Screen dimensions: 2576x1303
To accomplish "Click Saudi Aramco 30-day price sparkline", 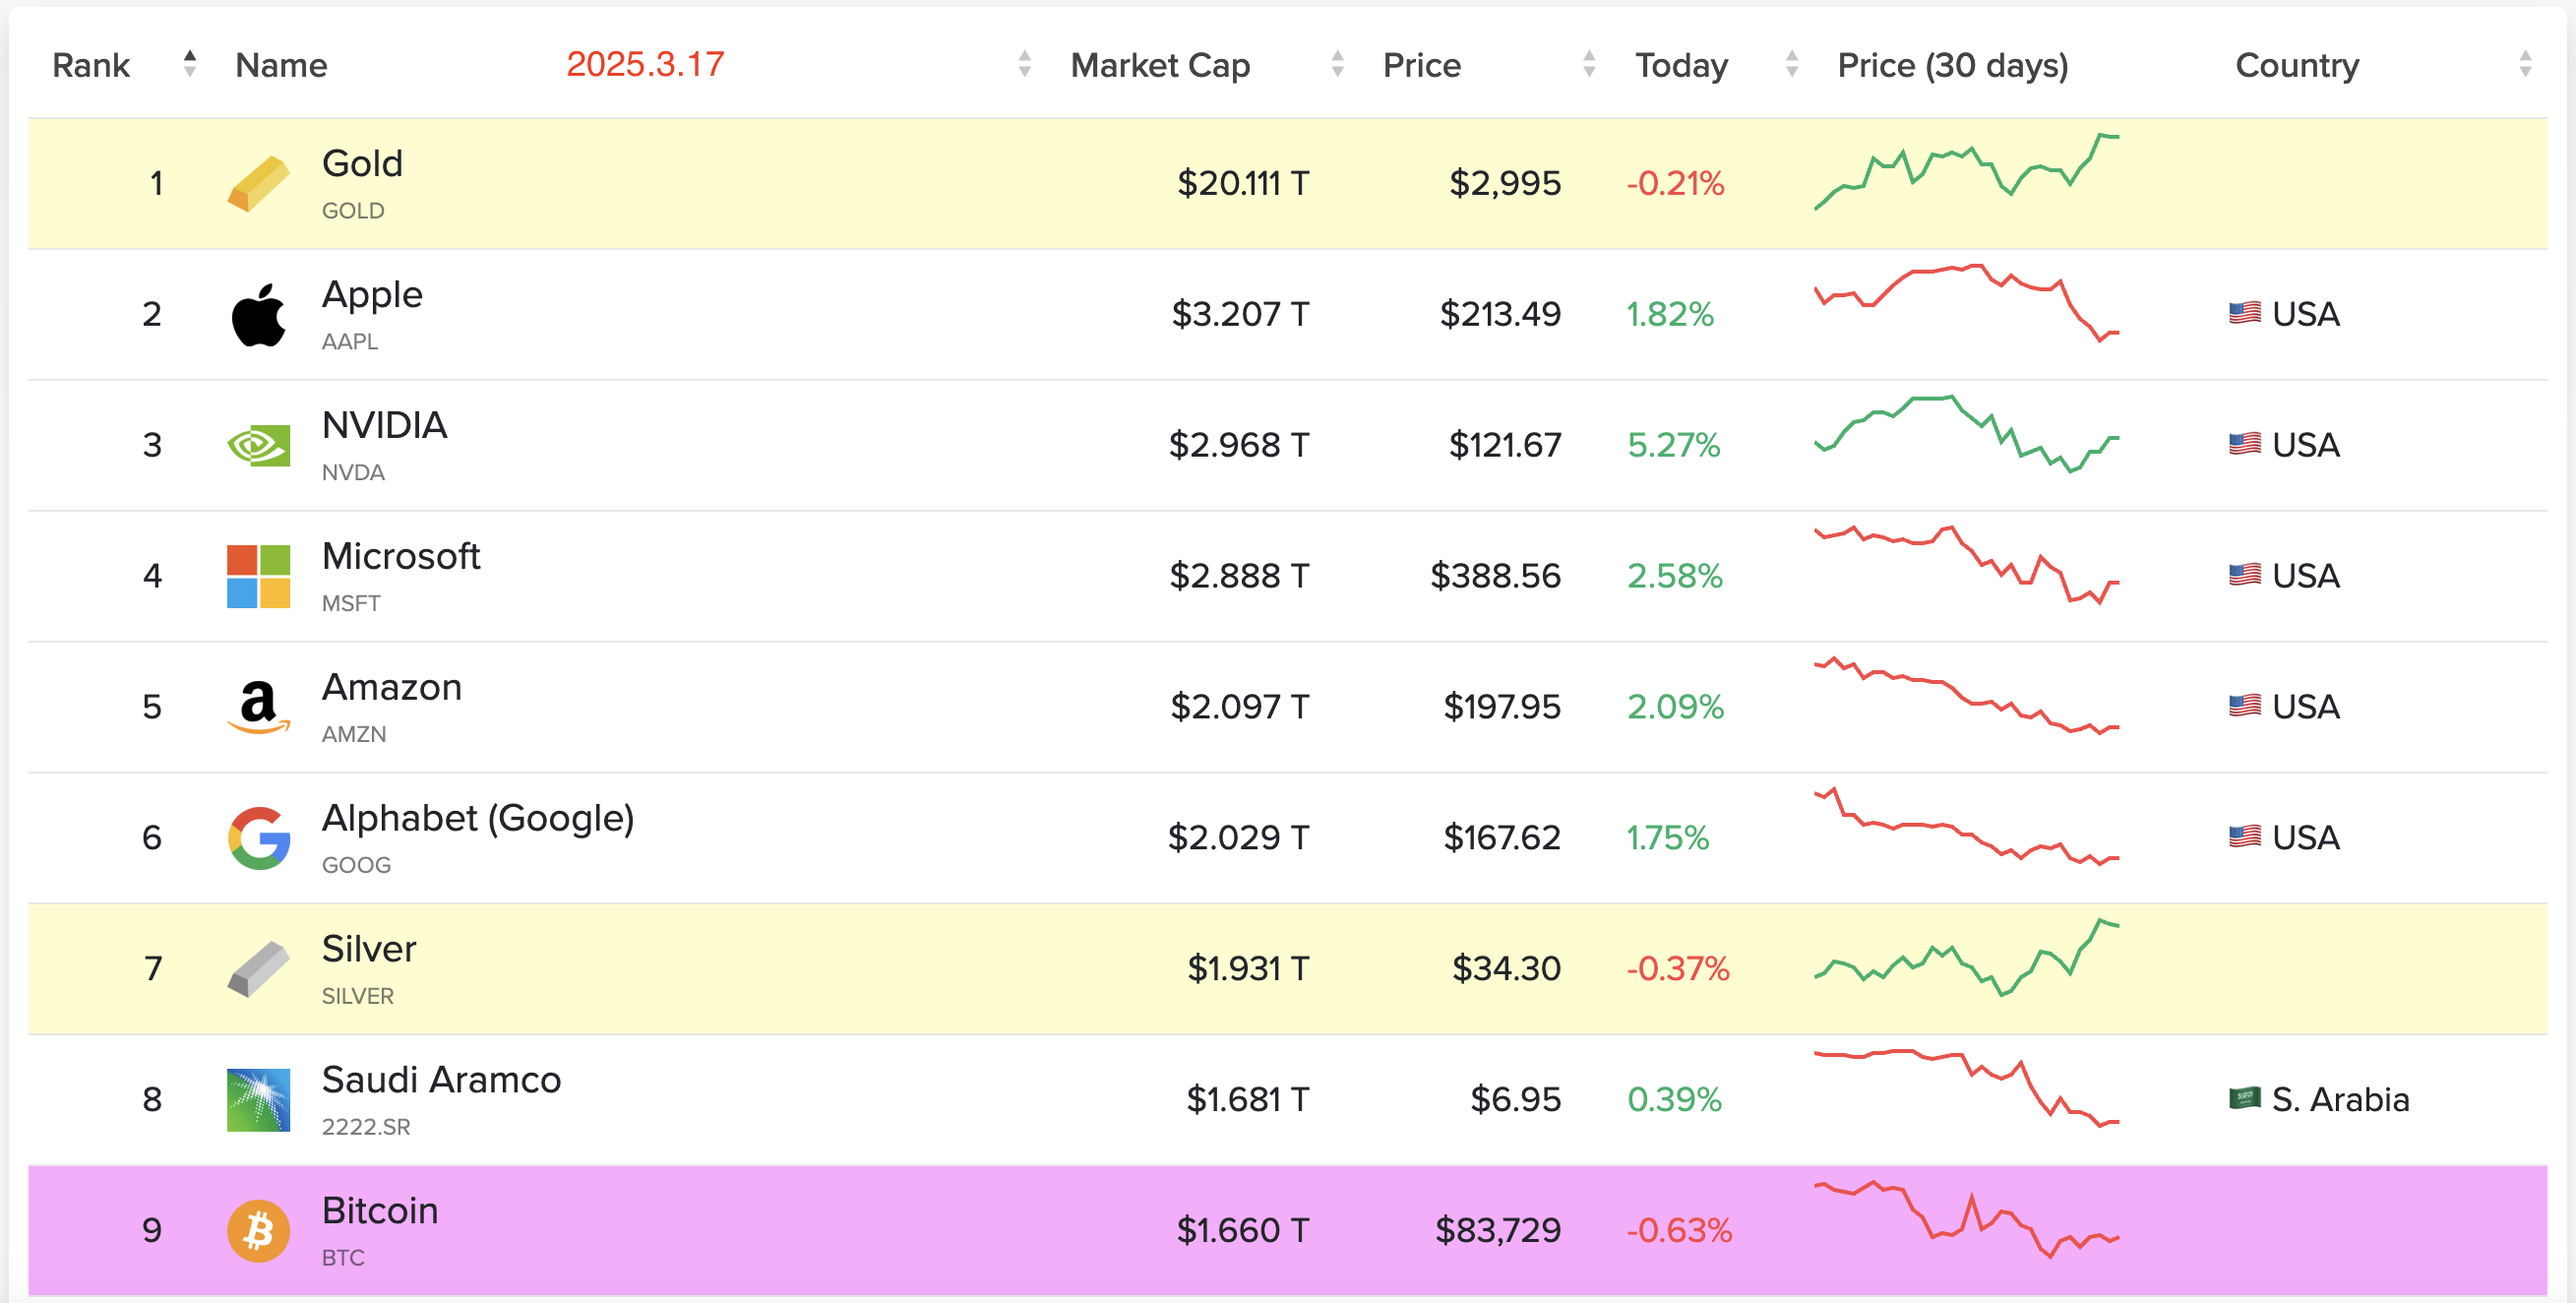I will click(1967, 1089).
